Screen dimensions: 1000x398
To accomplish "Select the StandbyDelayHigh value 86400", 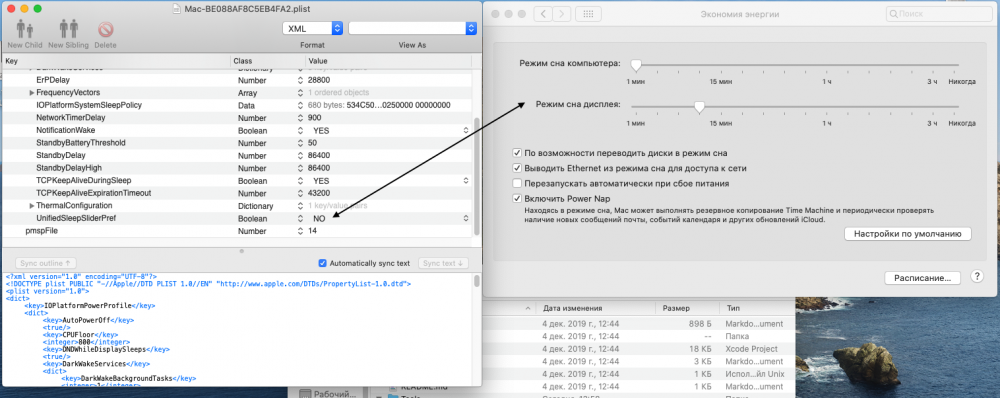I will (x=319, y=168).
